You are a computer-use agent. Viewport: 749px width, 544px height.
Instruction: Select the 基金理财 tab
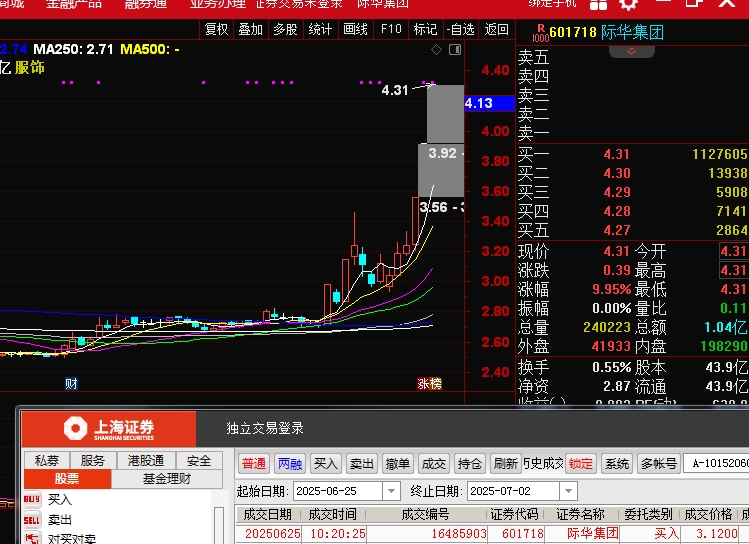click(167, 479)
